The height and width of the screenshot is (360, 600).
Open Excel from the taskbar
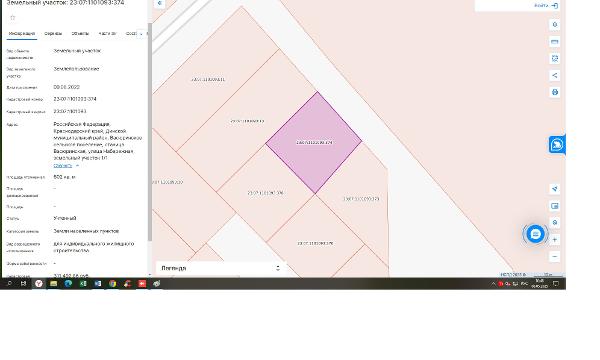[x=83, y=284]
